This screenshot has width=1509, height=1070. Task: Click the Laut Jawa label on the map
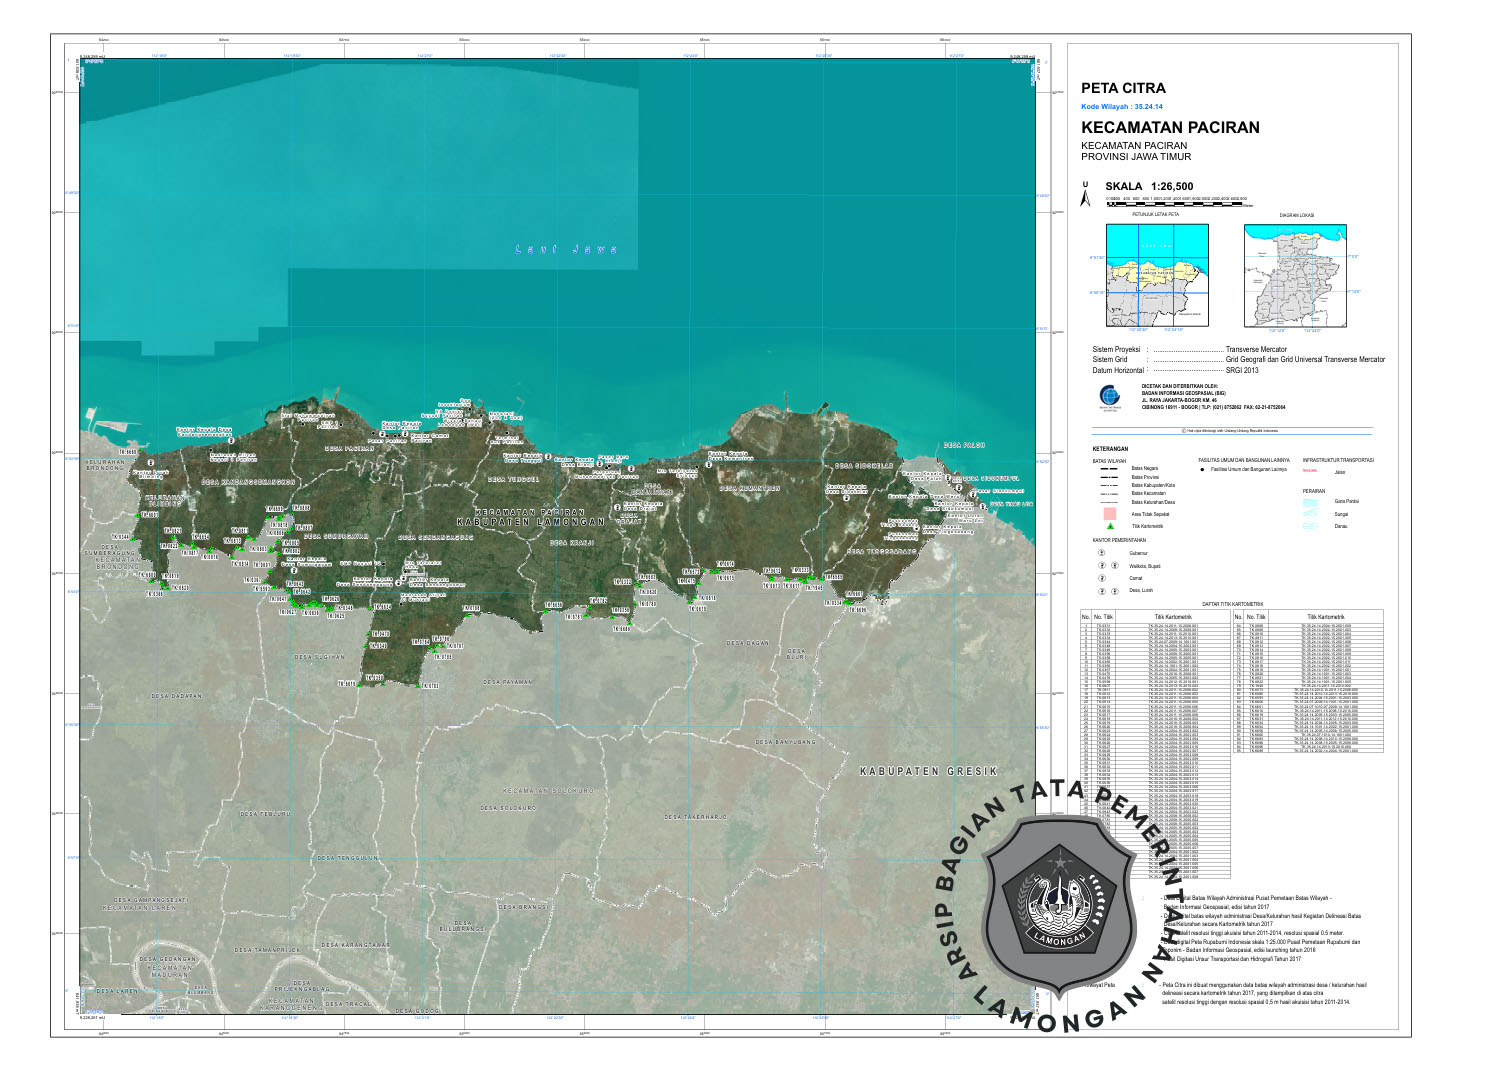pos(566,249)
